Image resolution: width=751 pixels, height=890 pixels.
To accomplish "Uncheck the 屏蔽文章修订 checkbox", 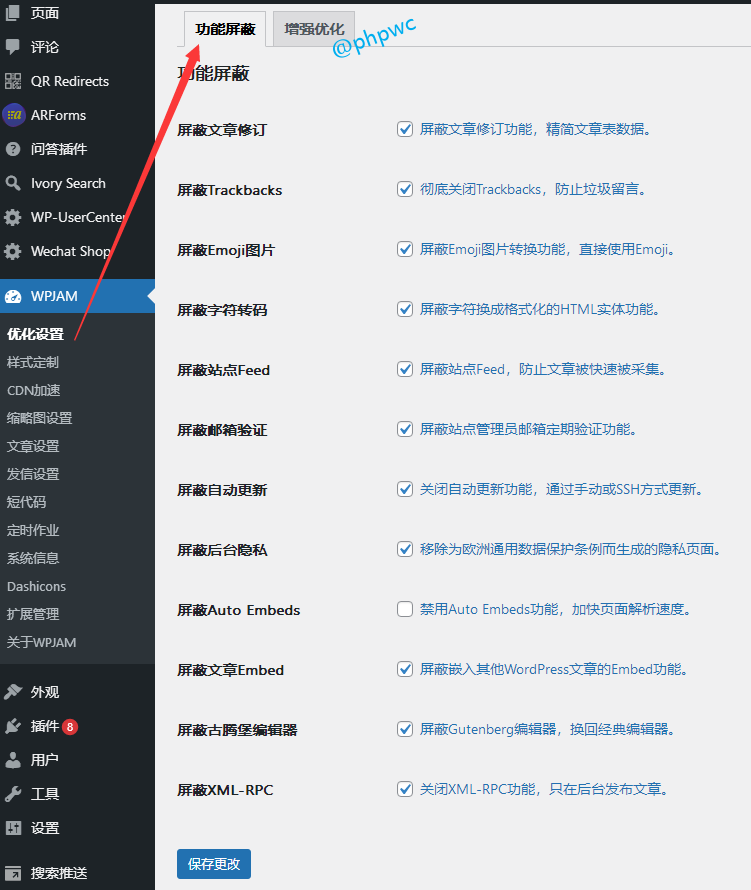I will (405, 129).
